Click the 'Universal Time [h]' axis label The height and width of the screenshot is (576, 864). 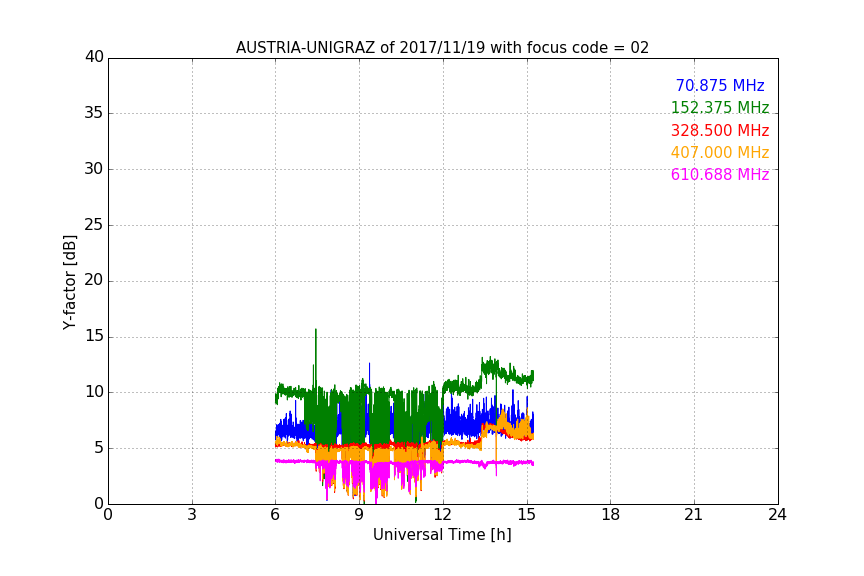442,535
